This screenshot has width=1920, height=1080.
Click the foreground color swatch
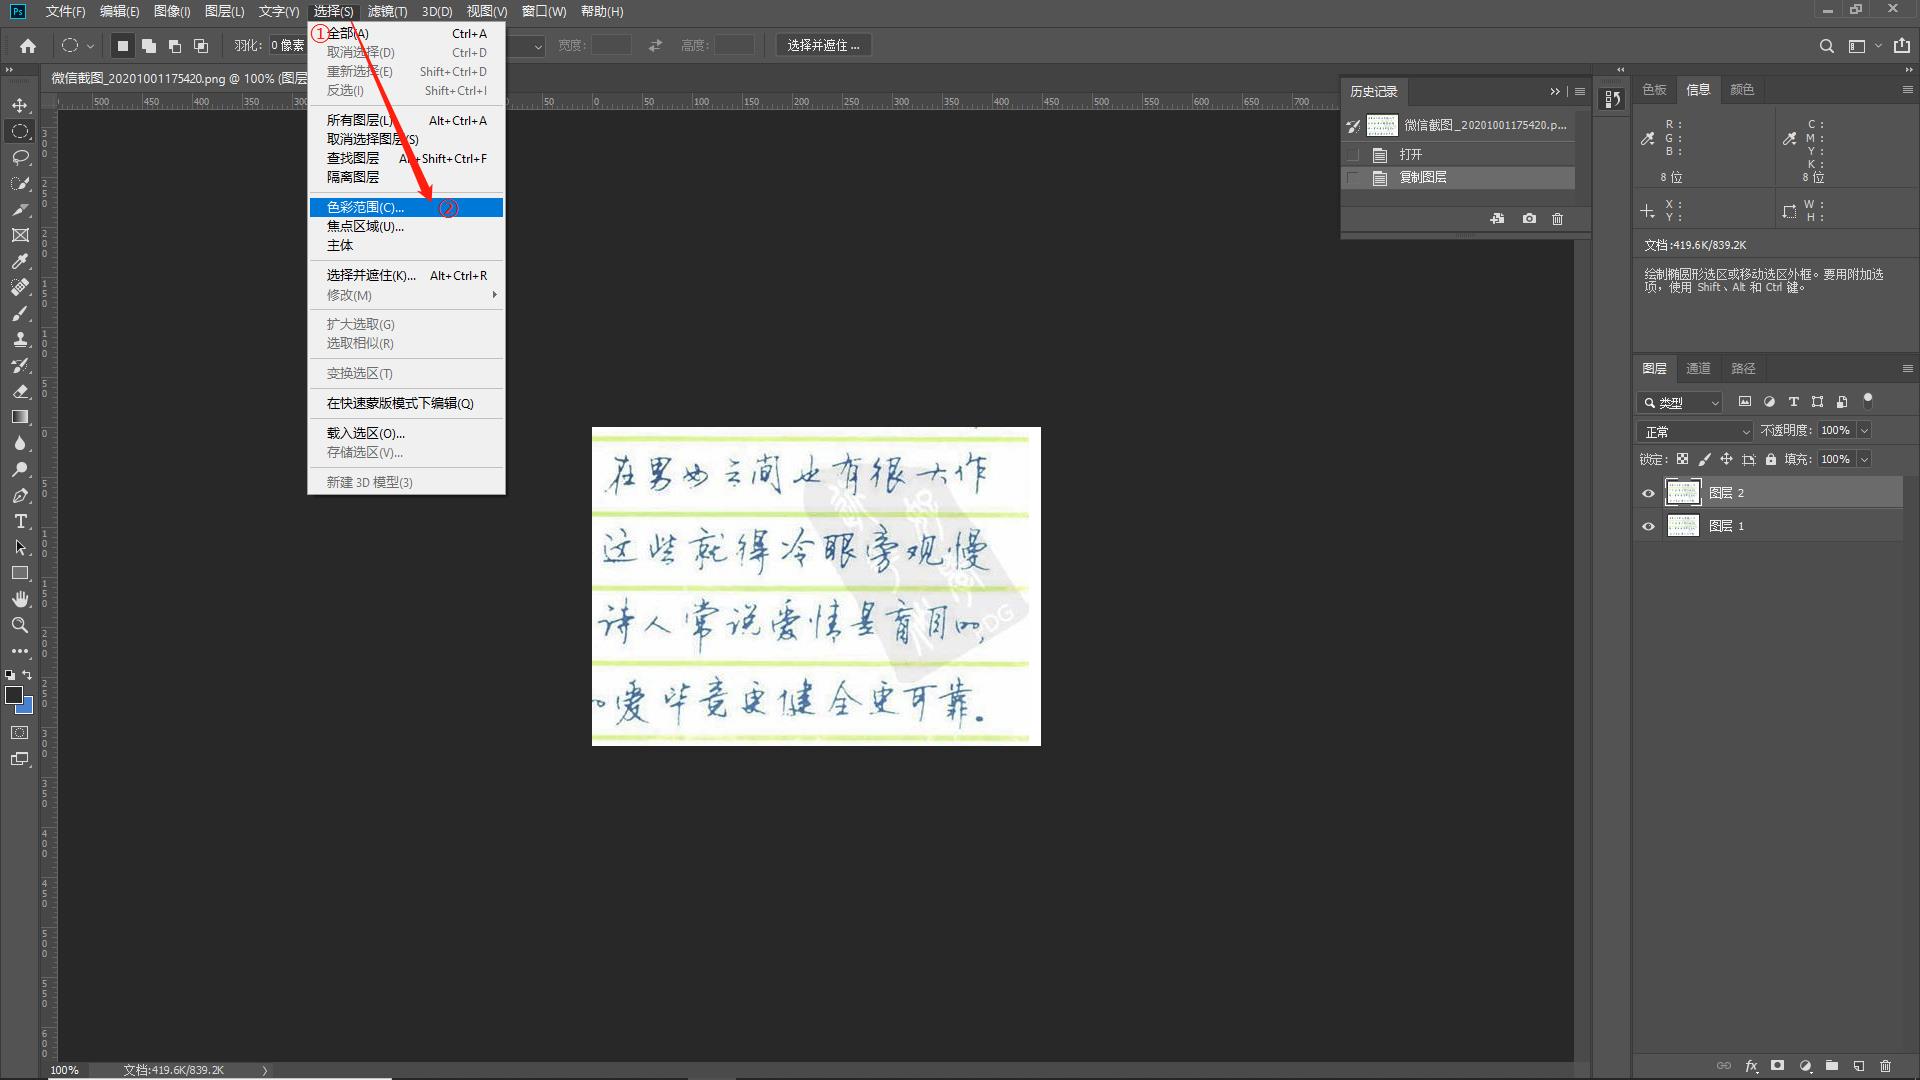pyautogui.click(x=14, y=695)
